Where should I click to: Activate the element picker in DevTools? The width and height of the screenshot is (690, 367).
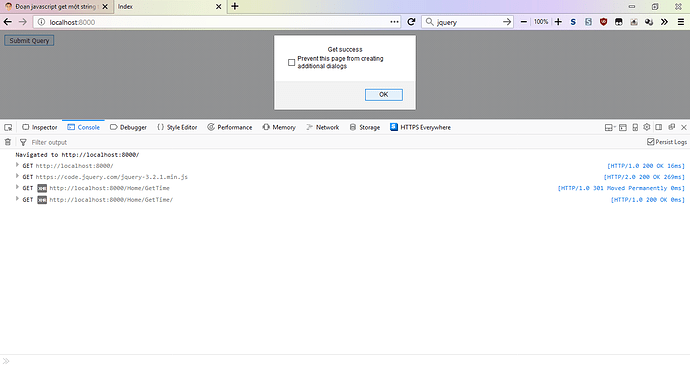(x=8, y=127)
